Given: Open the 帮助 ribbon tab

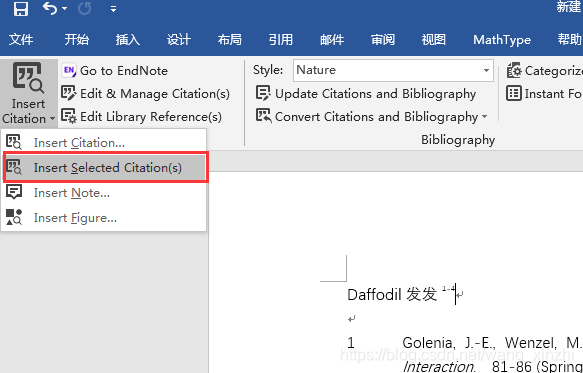Looking at the screenshot, I should tap(570, 39).
